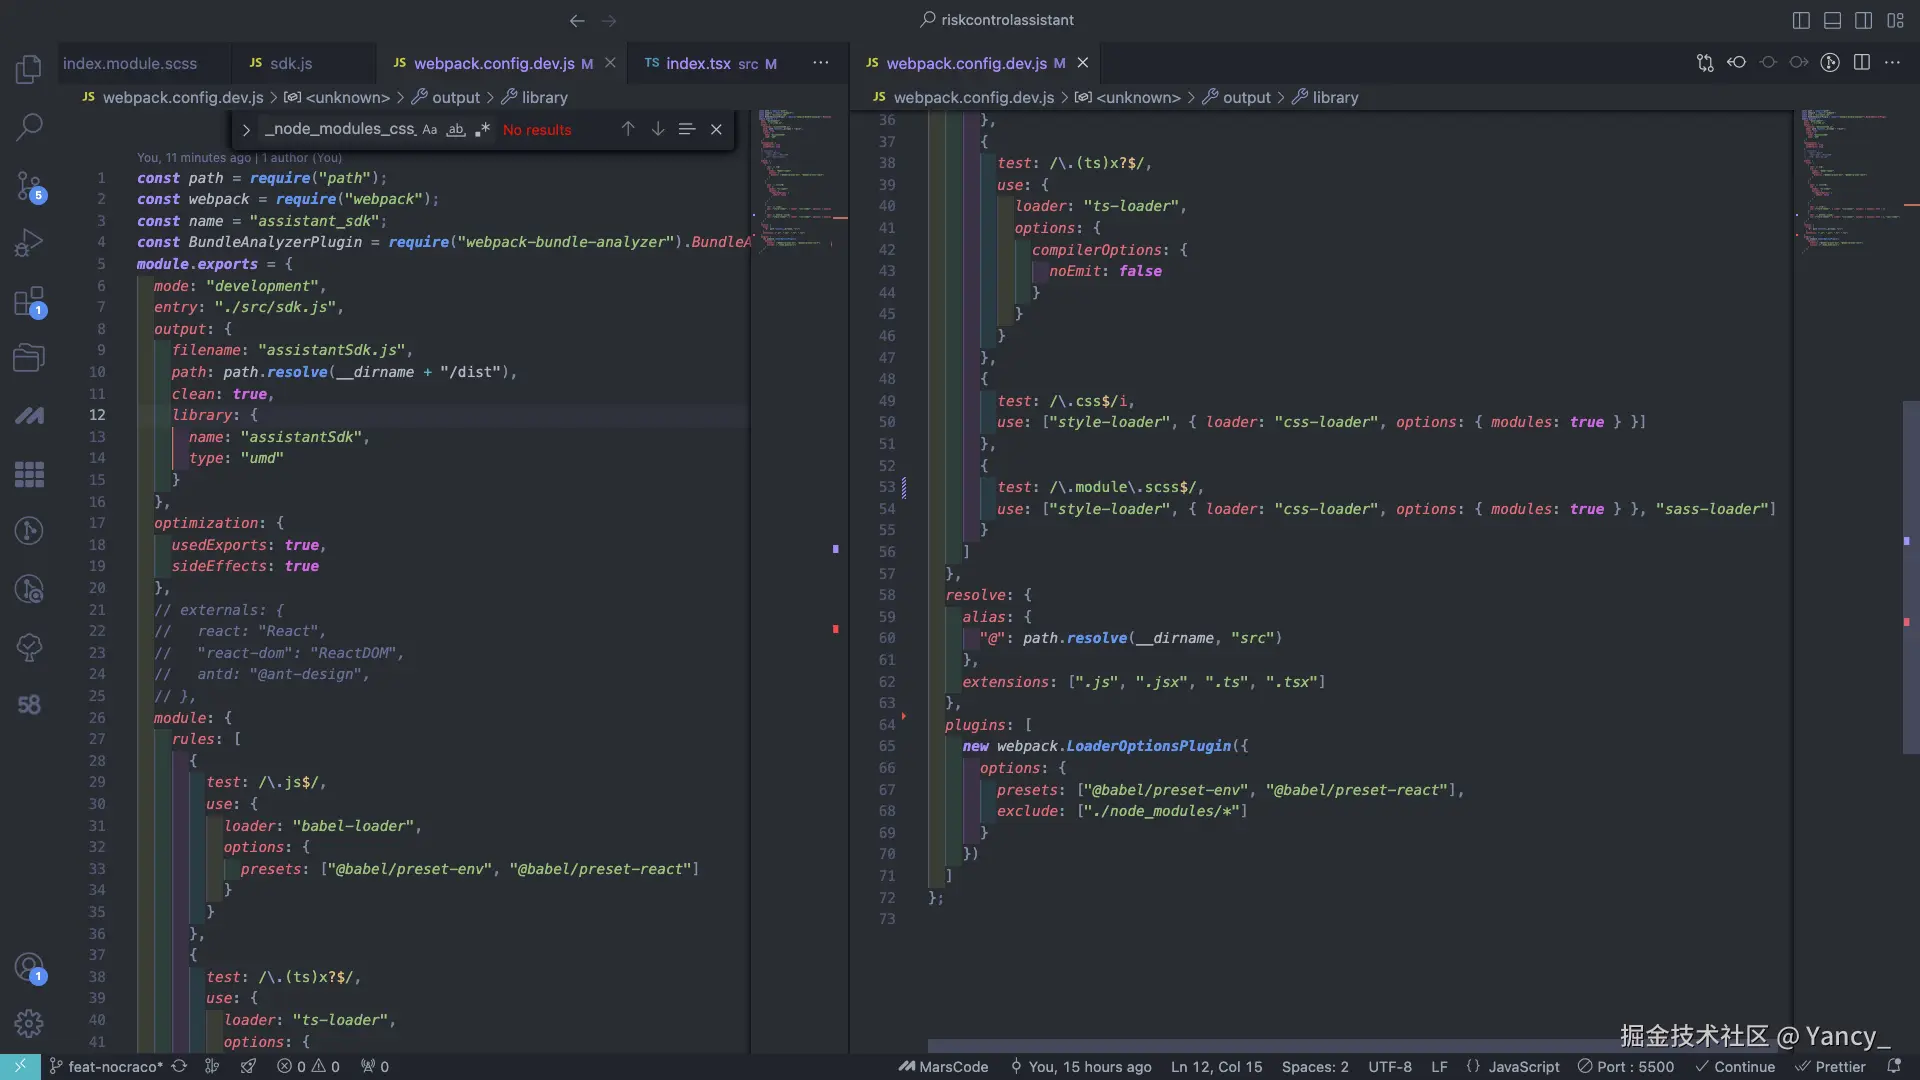Screen dimensions: 1920x1080
Task: Open the Explorer view in activity bar
Action: 29,69
